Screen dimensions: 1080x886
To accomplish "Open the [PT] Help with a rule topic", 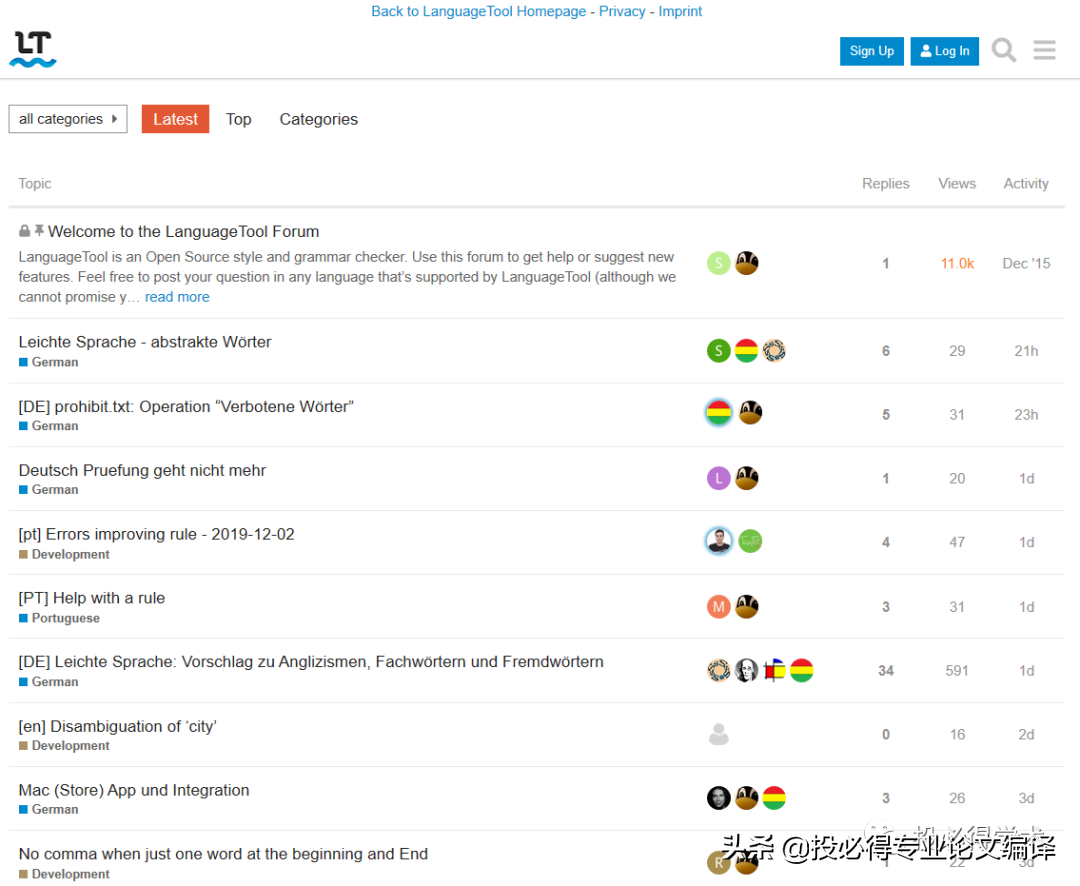I will pos(92,598).
